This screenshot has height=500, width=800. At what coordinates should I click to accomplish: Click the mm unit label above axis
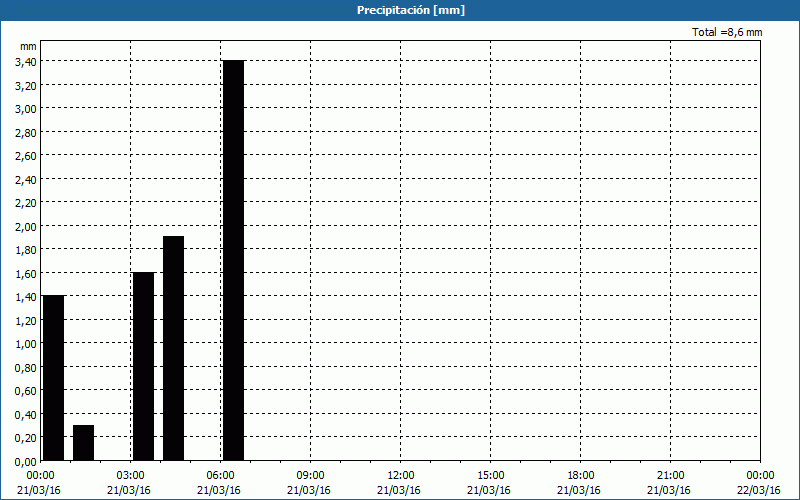(28, 46)
